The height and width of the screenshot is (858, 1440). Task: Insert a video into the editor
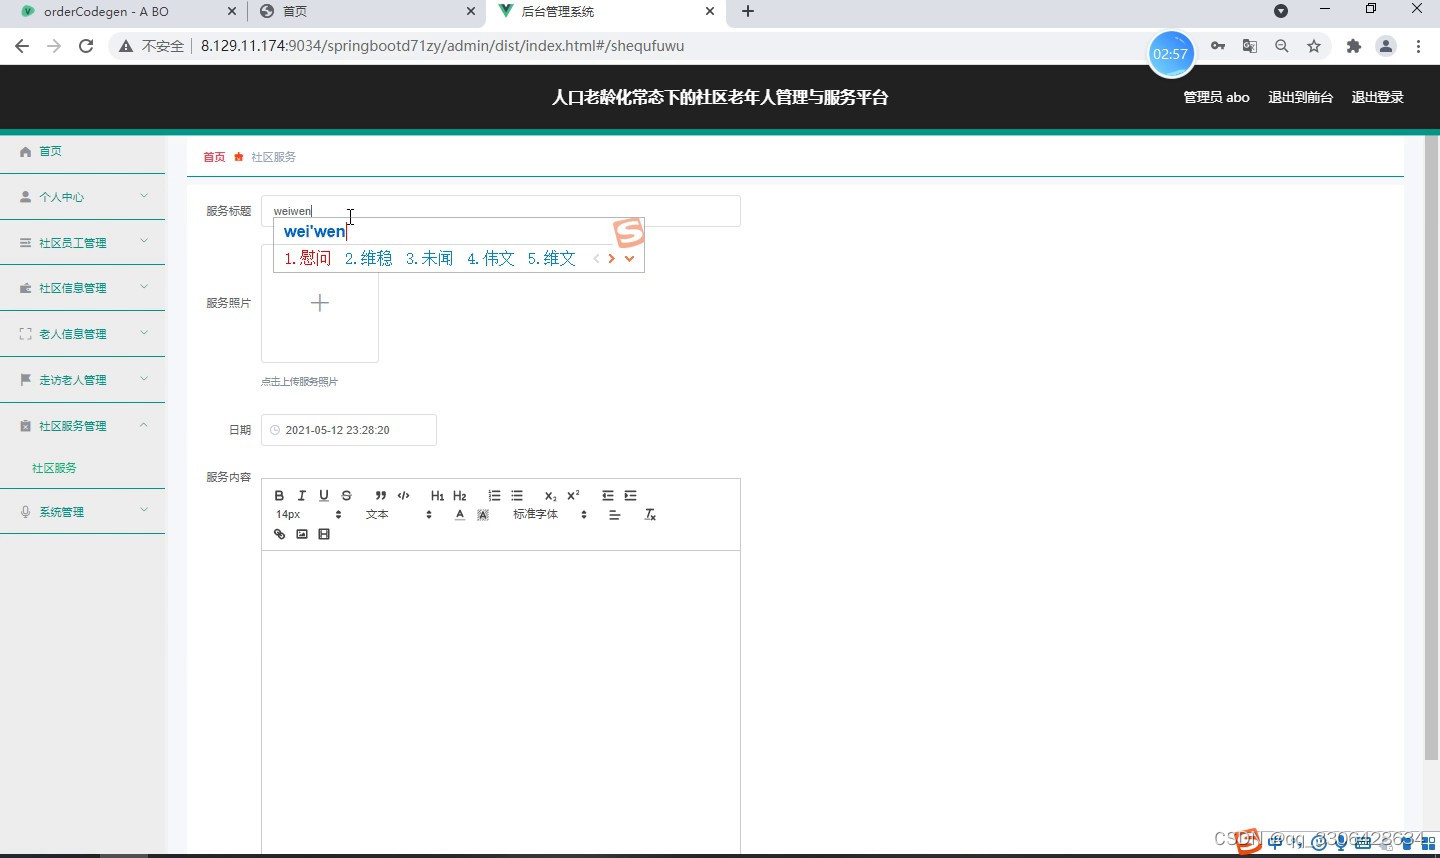(324, 535)
